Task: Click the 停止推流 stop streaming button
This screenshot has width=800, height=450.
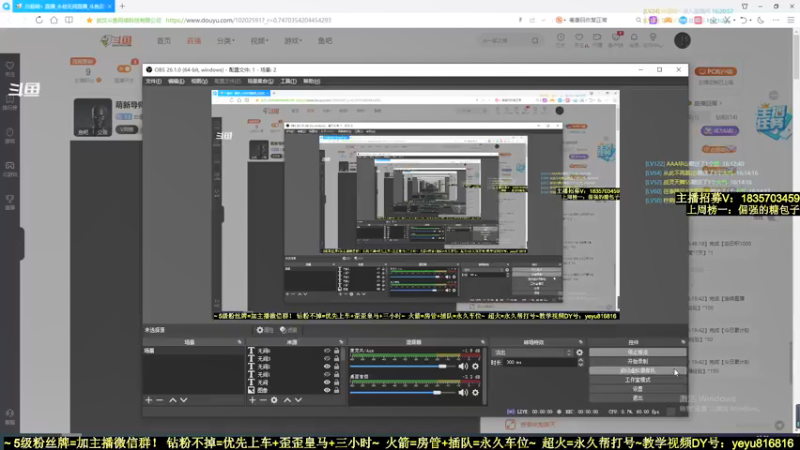Action: coord(637,353)
